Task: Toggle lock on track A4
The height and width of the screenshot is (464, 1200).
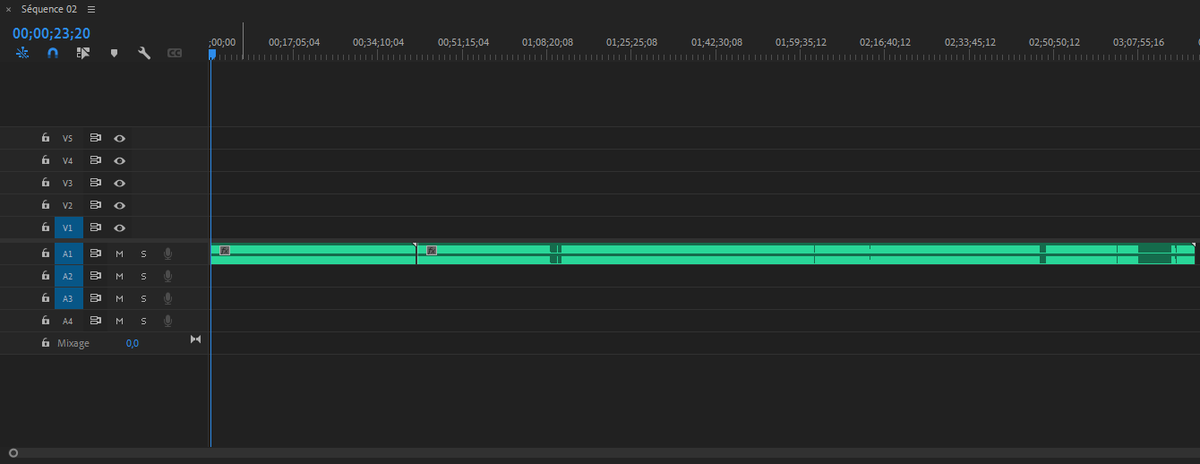Action: (45, 321)
